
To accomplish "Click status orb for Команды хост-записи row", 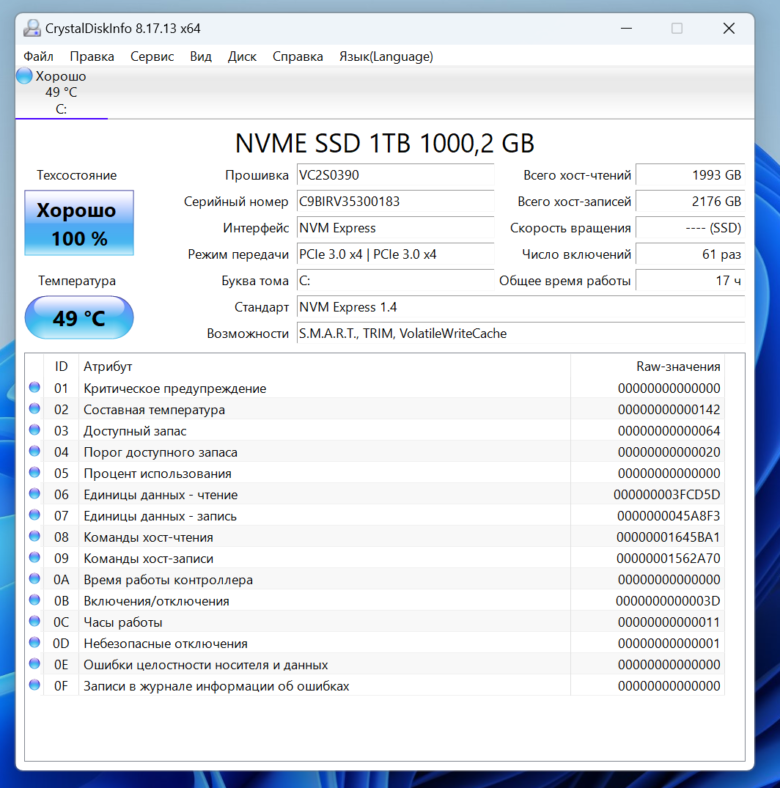I will (x=34, y=557).
